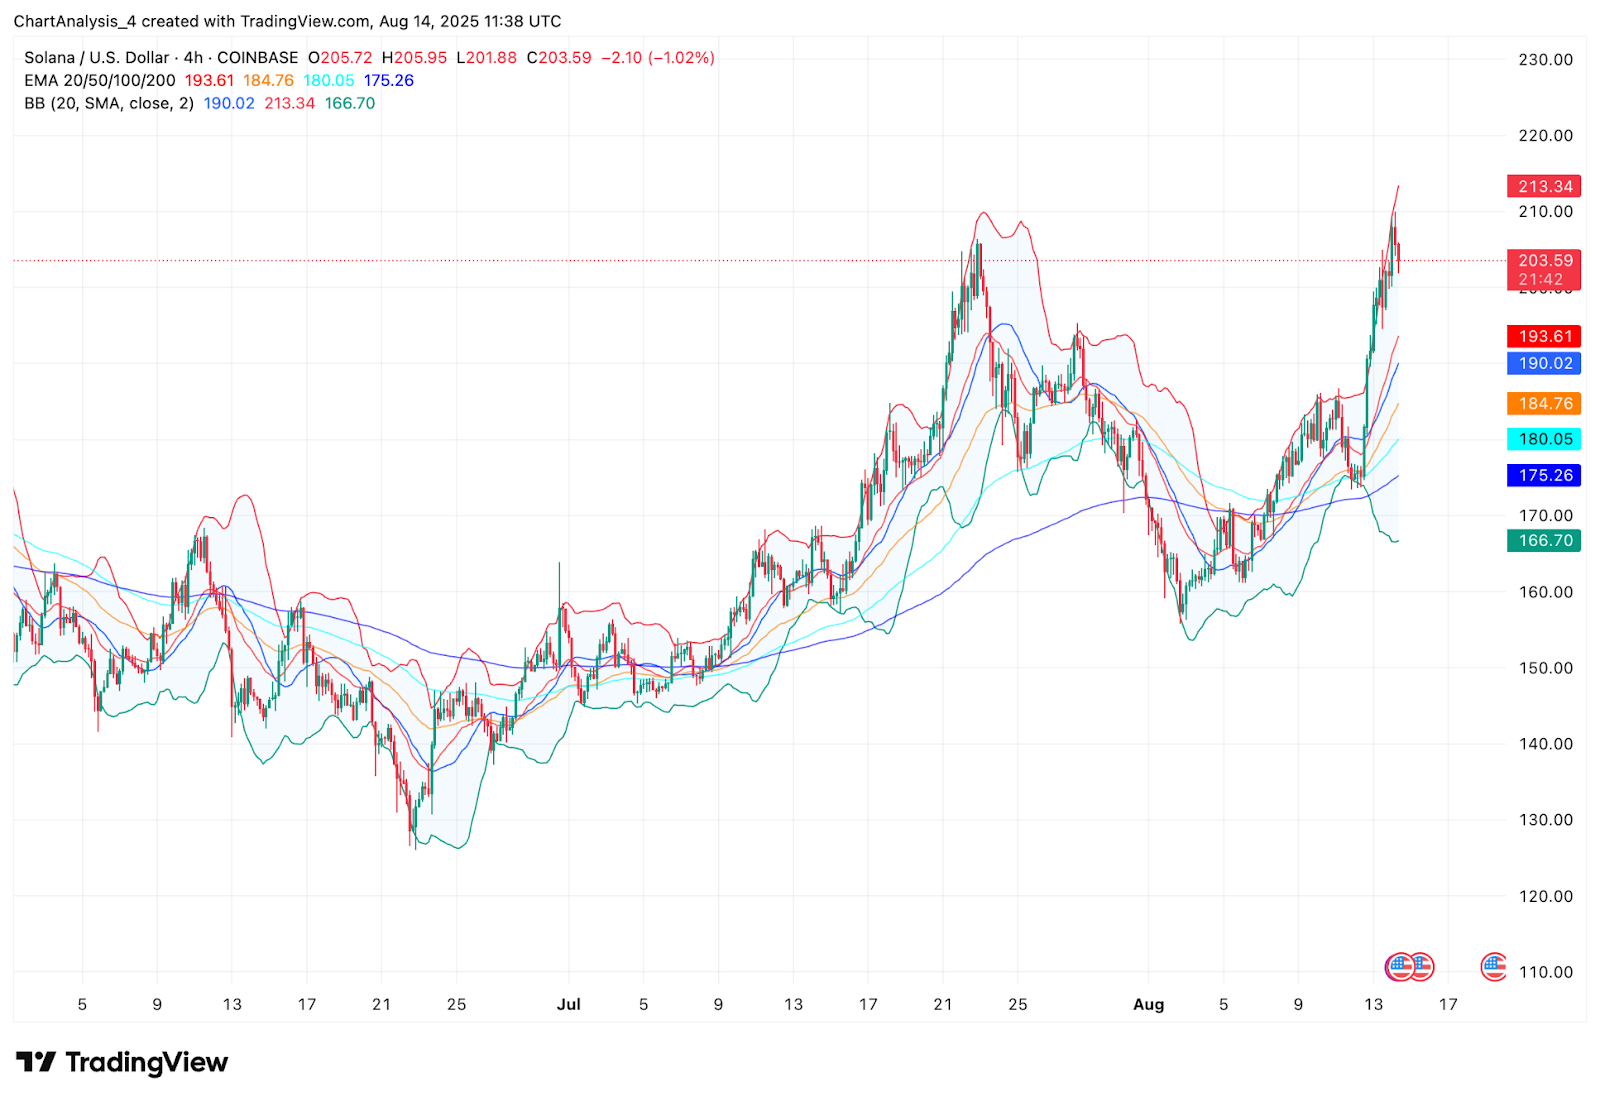The width and height of the screenshot is (1600, 1102).
Task: Click BB legend upper value 213.34
Action: pyautogui.click(x=290, y=104)
